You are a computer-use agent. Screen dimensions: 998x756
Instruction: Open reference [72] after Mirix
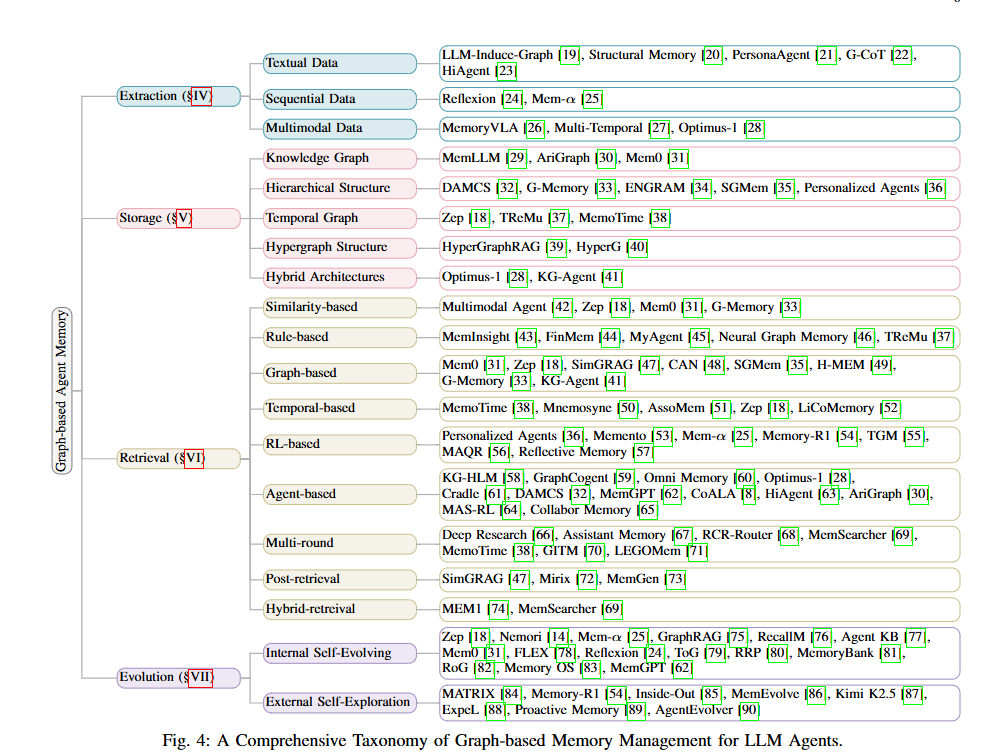click(587, 580)
